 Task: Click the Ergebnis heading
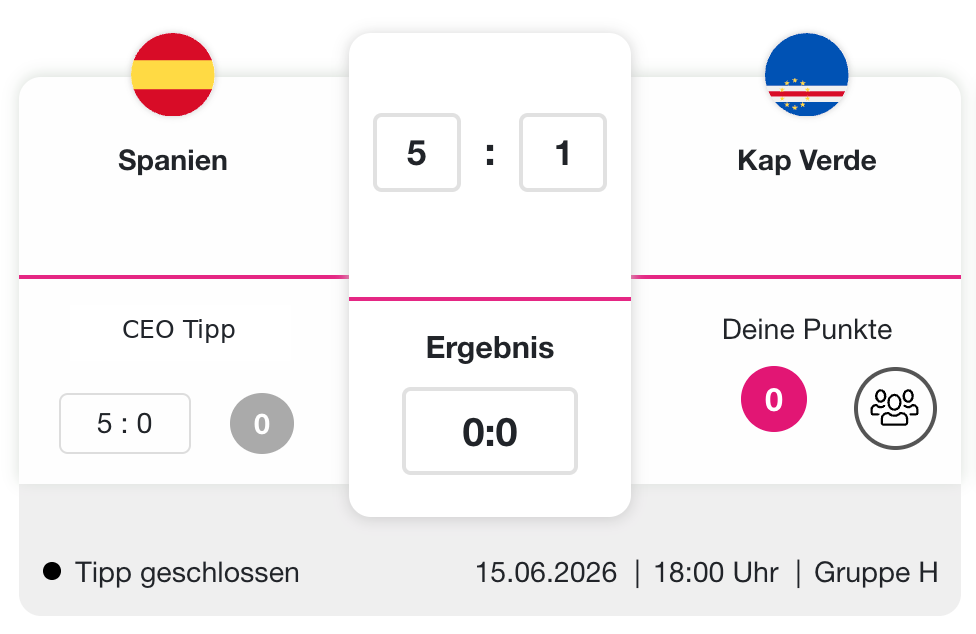[x=490, y=348]
